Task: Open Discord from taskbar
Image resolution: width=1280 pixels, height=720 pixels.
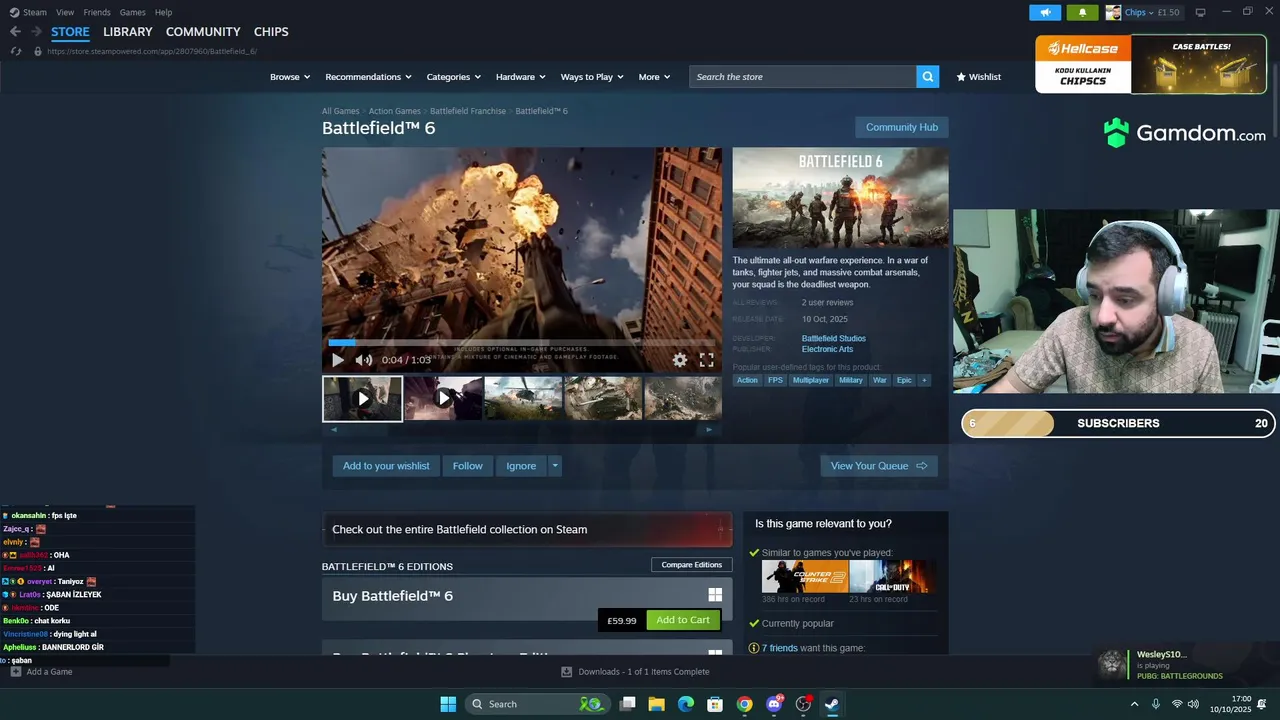Action: click(774, 704)
